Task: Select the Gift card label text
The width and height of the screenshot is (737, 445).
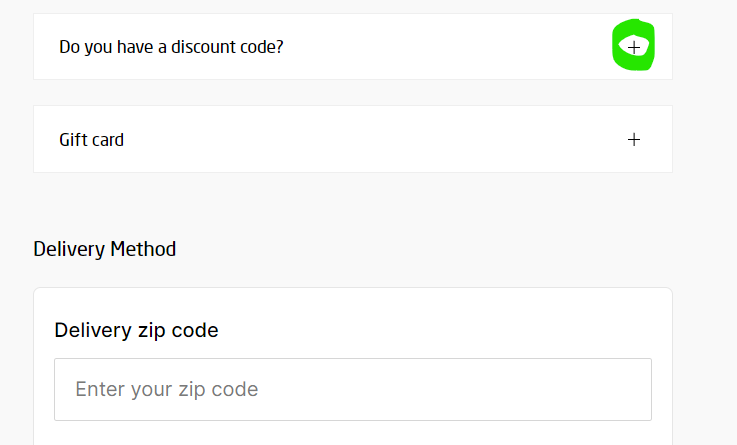Action: click(92, 140)
